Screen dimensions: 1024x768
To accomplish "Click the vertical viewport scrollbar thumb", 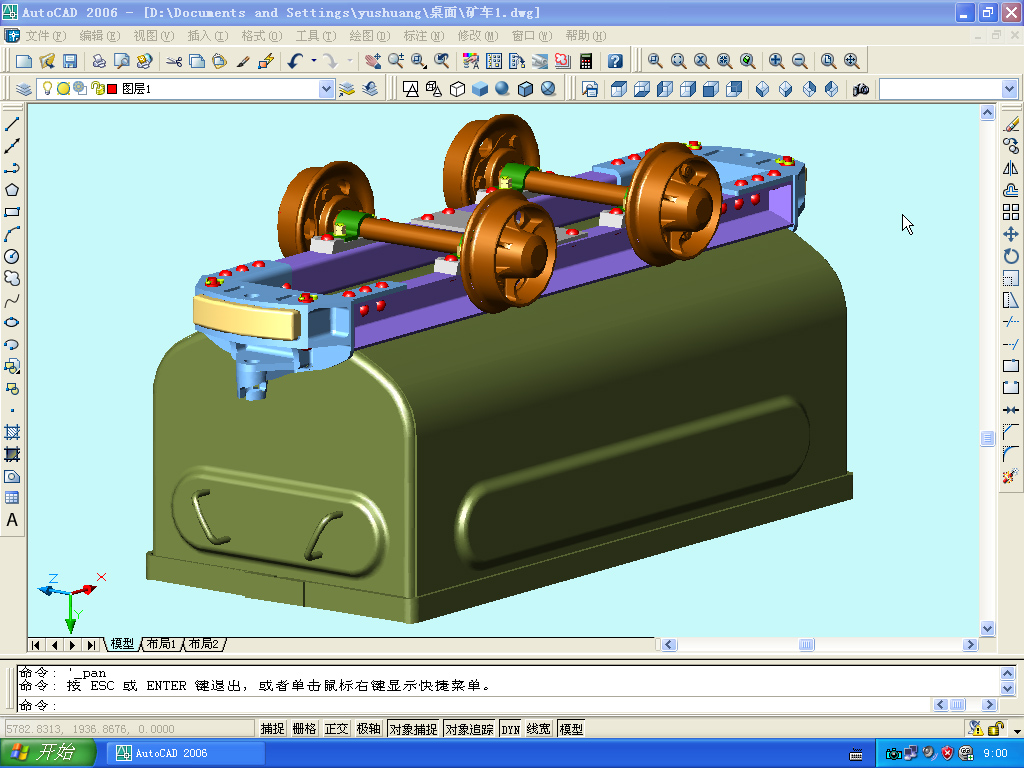I will 987,438.
